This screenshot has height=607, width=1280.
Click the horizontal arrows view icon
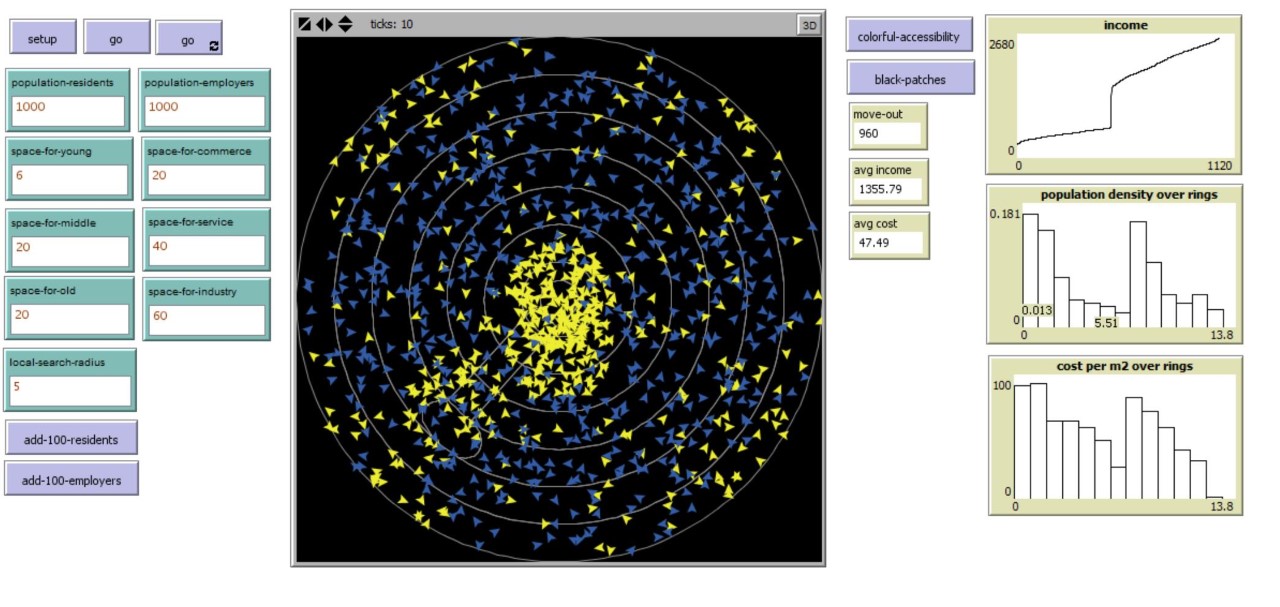[x=324, y=24]
